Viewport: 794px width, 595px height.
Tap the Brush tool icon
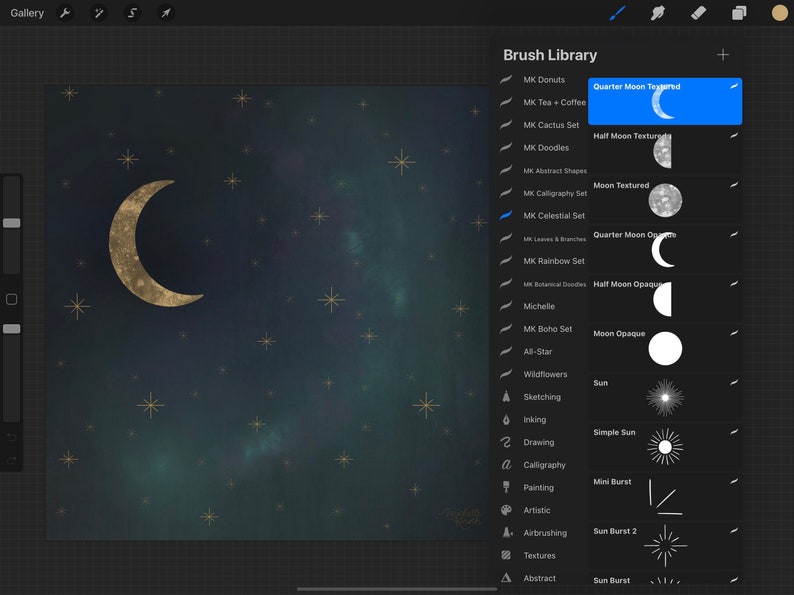coord(617,13)
